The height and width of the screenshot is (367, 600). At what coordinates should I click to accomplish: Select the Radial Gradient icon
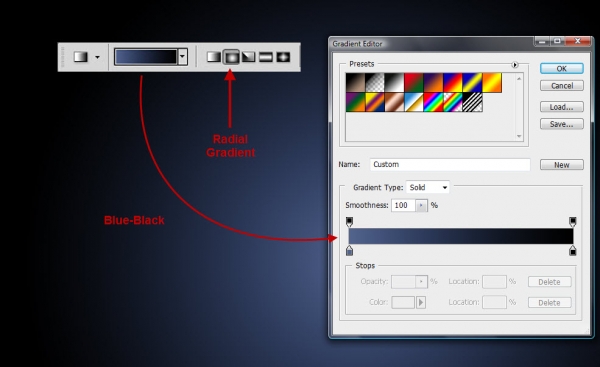tap(231, 57)
